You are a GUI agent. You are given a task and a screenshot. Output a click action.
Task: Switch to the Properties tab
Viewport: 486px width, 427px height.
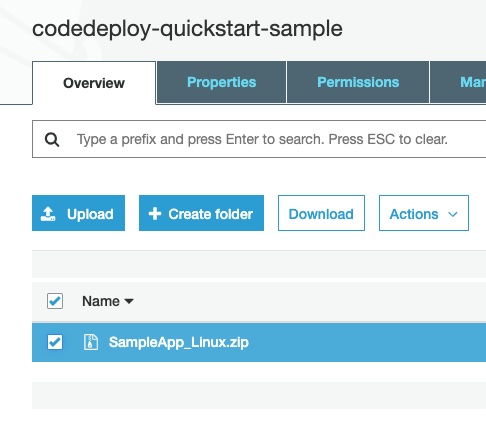click(x=221, y=82)
